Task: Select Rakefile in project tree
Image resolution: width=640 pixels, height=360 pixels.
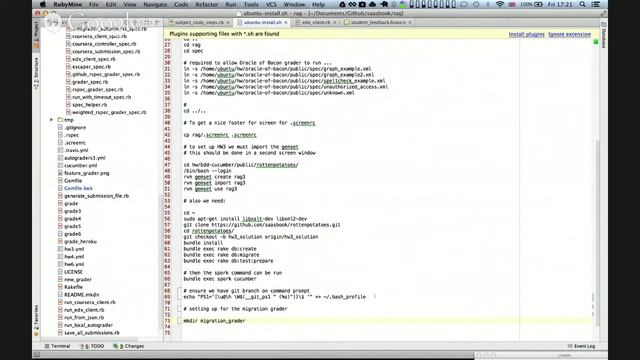Action: pos(73,287)
